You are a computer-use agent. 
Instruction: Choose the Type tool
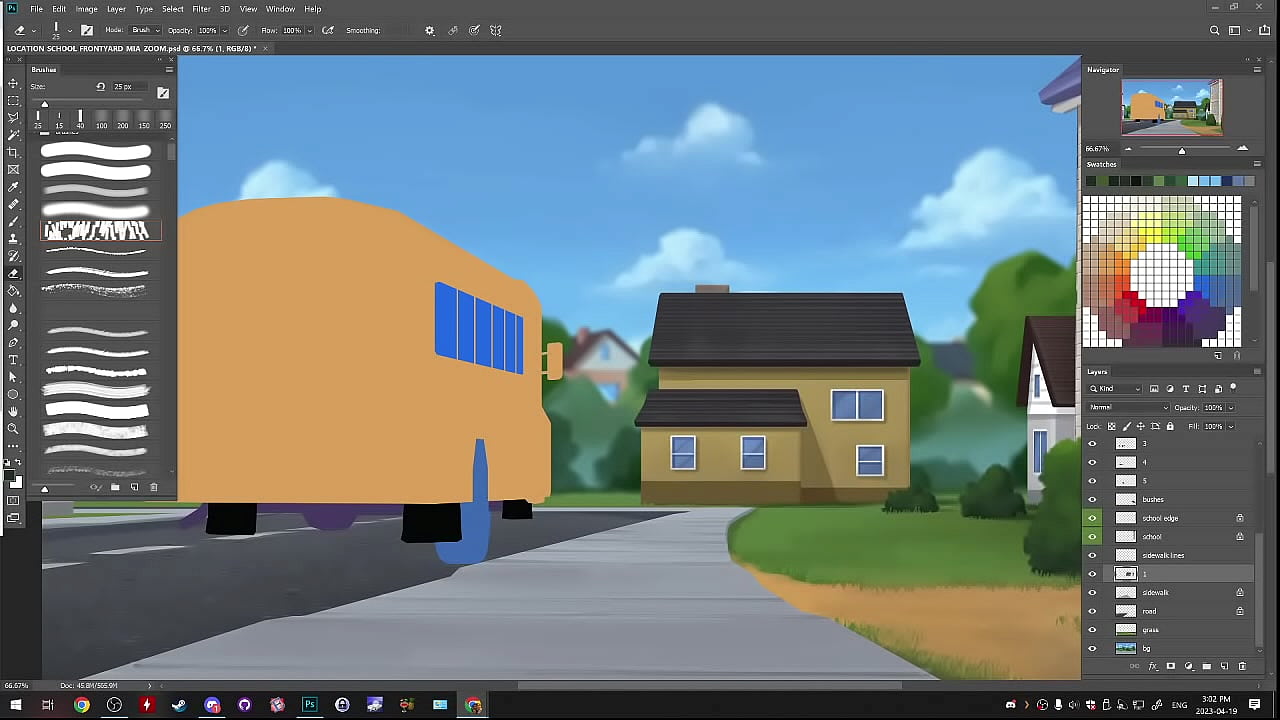point(13,359)
